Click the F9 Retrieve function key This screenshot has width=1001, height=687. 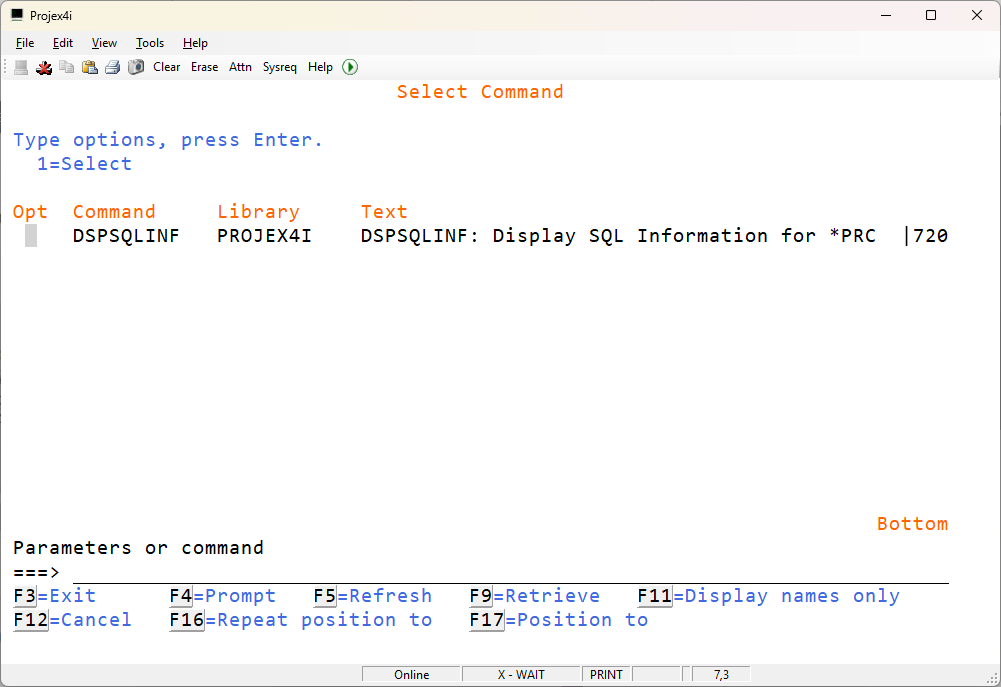(x=481, y=596)
